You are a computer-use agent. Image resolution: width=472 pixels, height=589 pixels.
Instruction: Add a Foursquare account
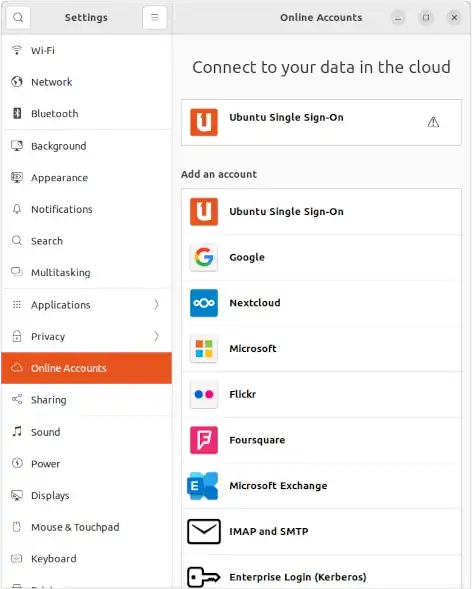[x=321, y=440]
